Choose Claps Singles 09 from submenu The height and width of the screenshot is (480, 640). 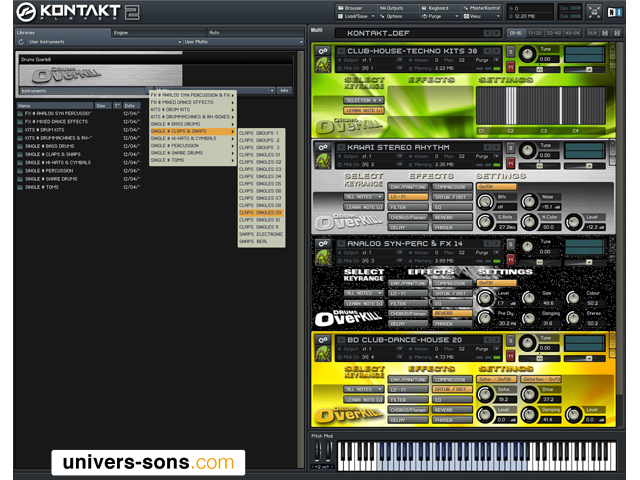261,213
